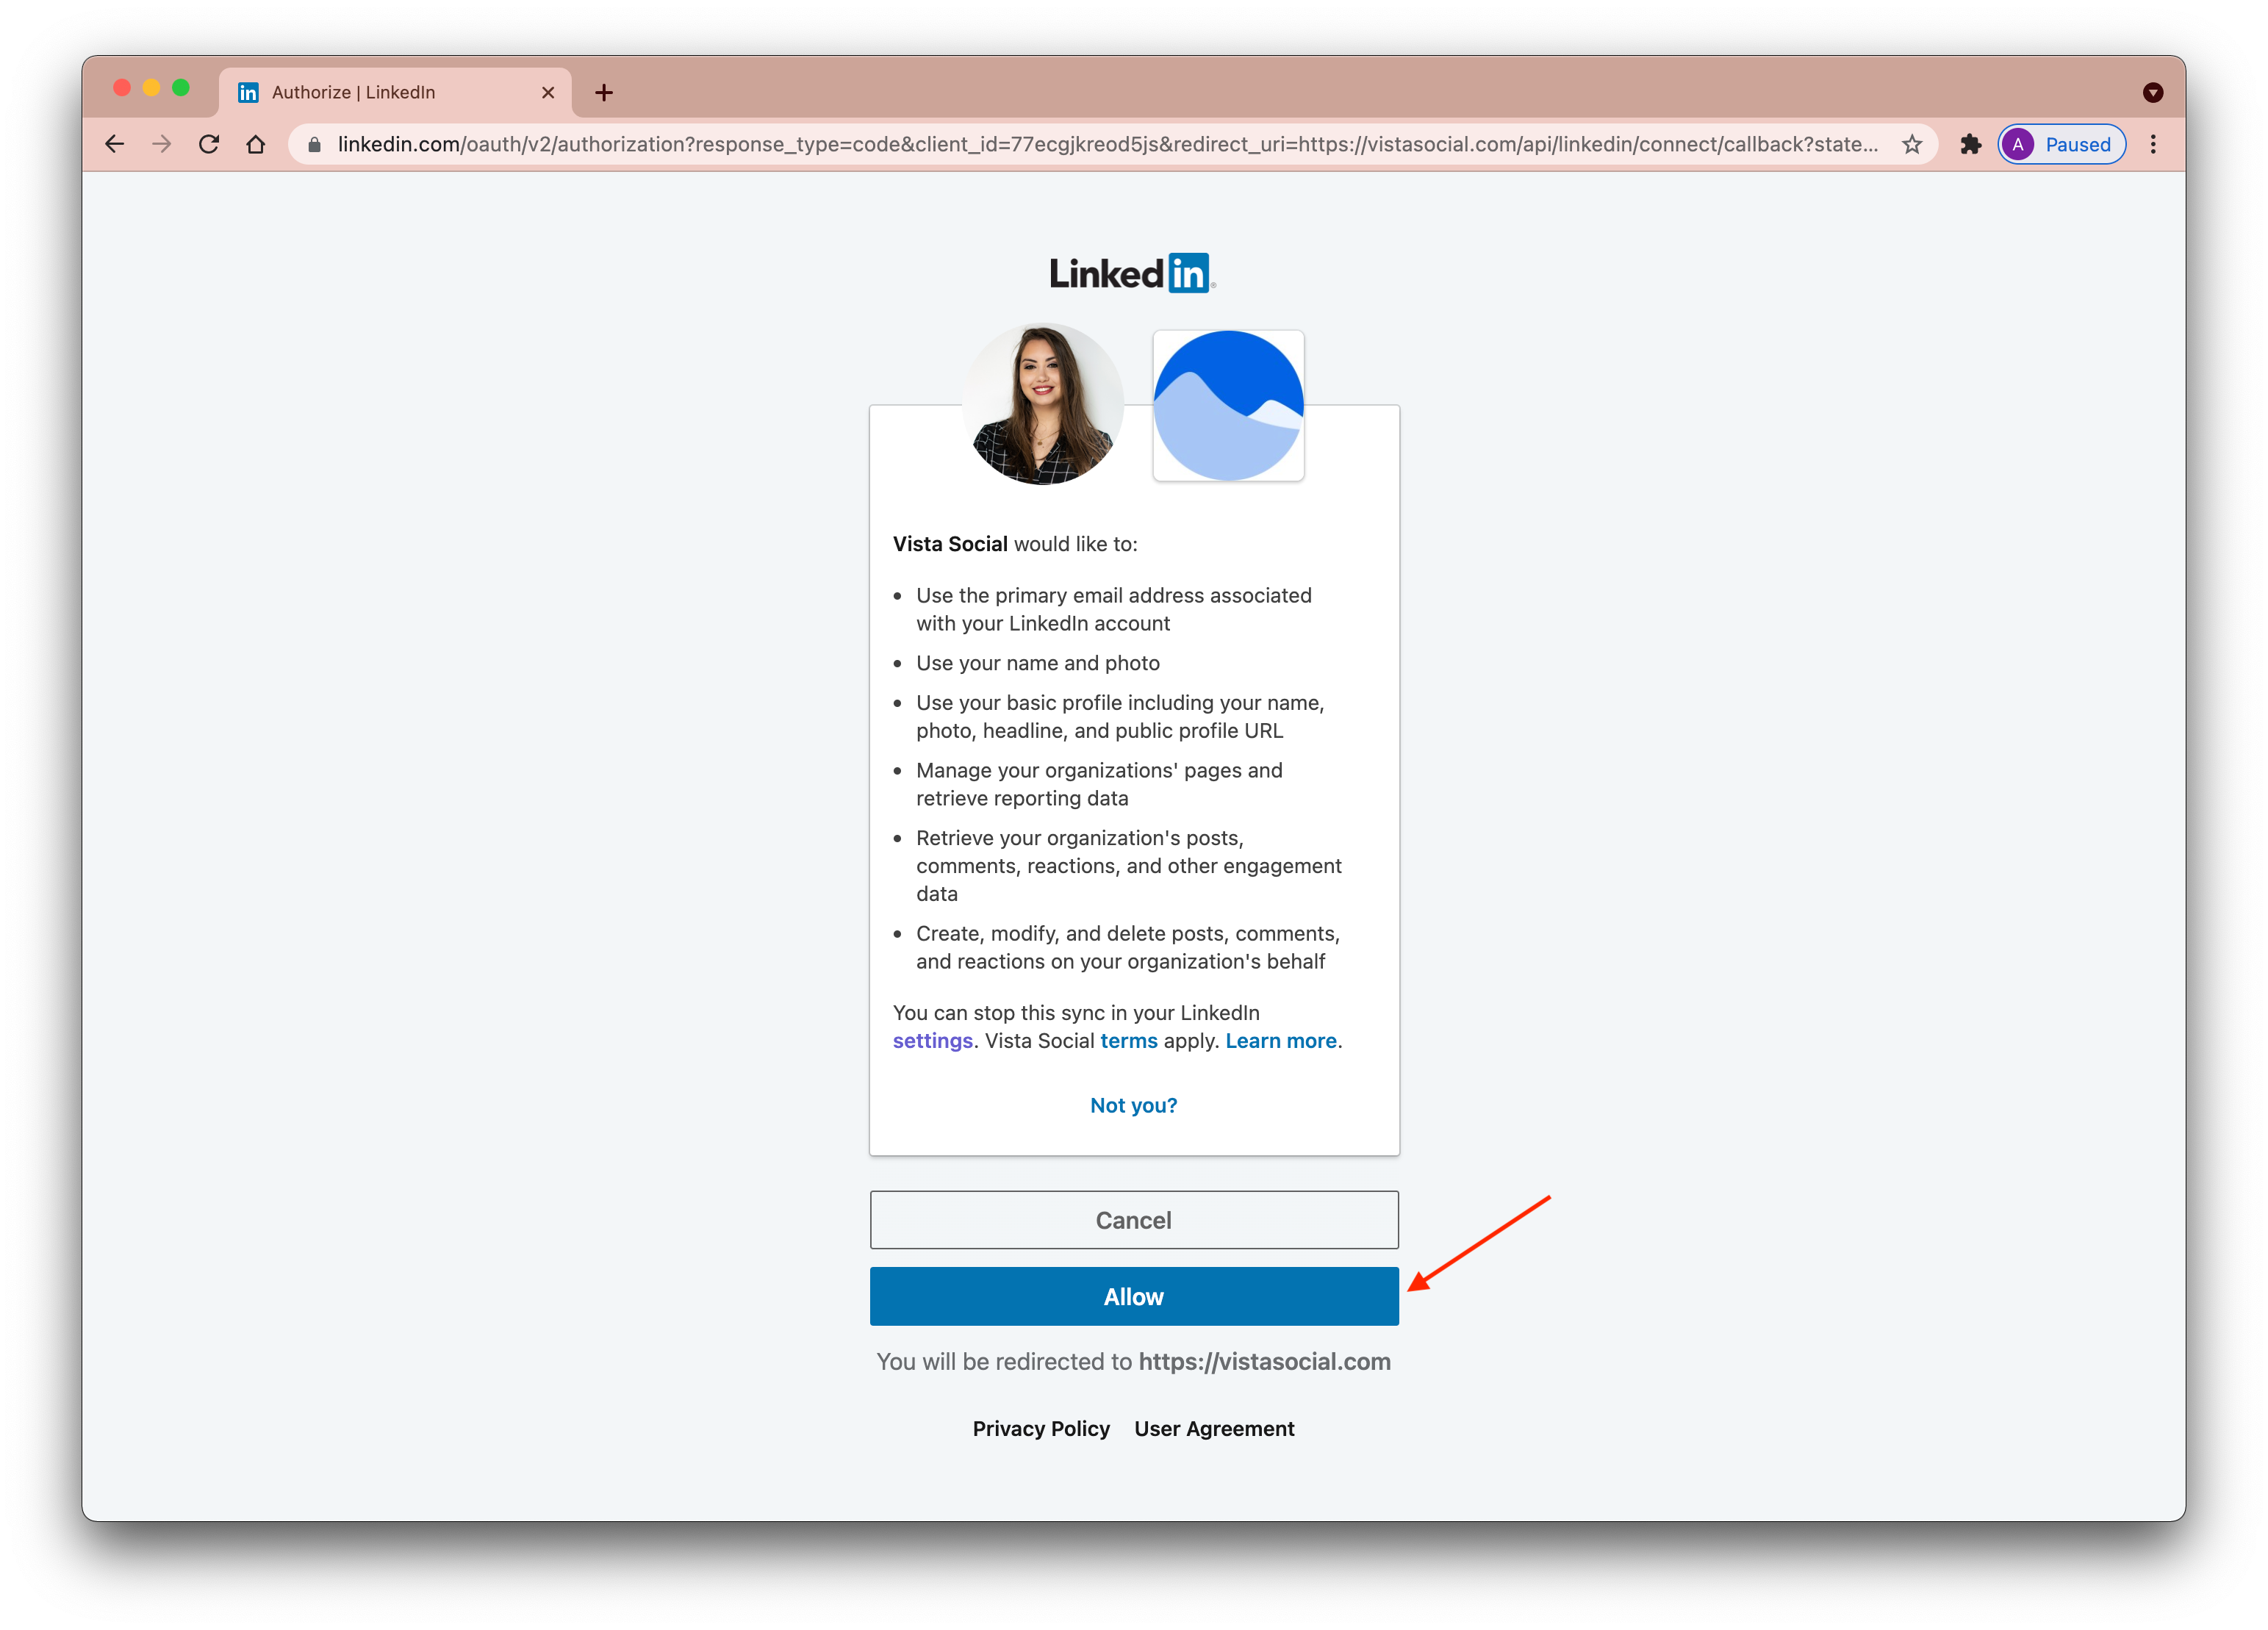Click the Allow button to authorize Vista Social
The image size is (2268, 1630).
[1134, 1296]
